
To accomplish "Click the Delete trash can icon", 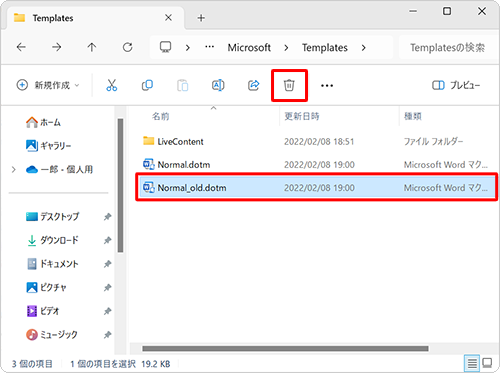I will coord(289,85).
